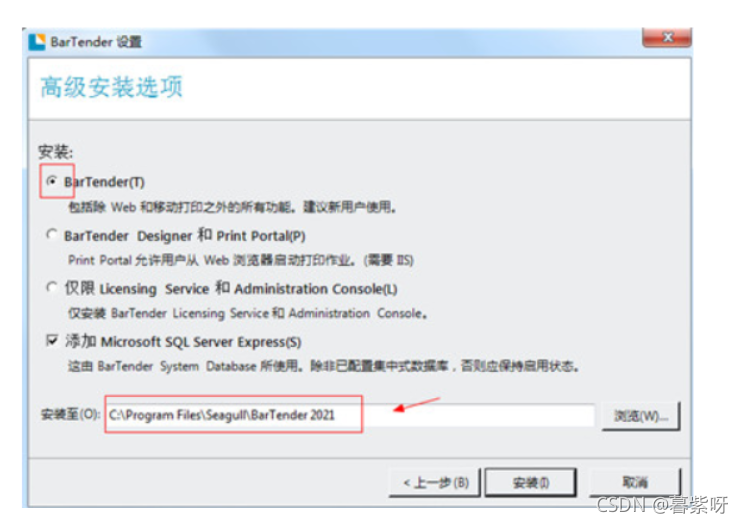Toggle the Microsoft SQL Server Express checkbox
This screenshot has width=743, height=523.
(x=52, y=340)
